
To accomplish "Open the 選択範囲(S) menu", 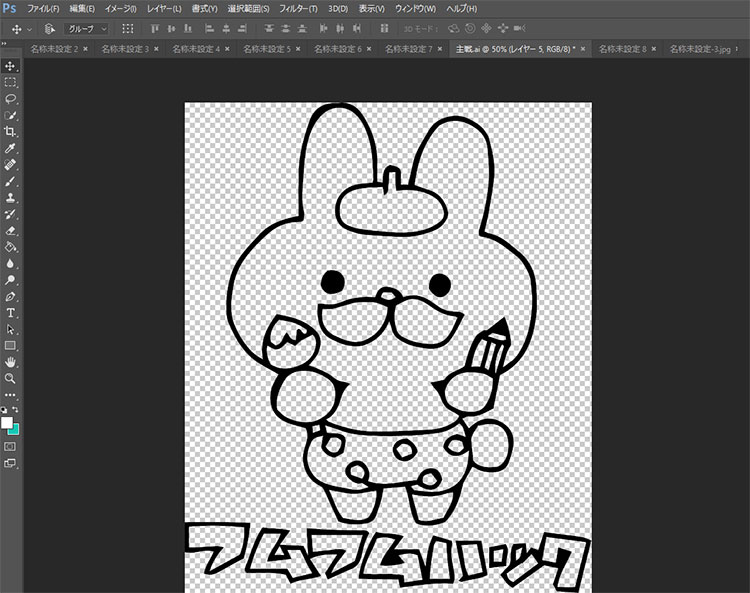I will (248, 9).
